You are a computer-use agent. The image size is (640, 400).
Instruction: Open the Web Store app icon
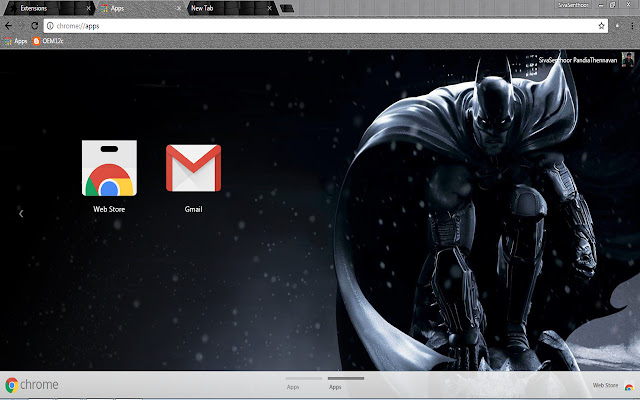[x=109, y=168]
